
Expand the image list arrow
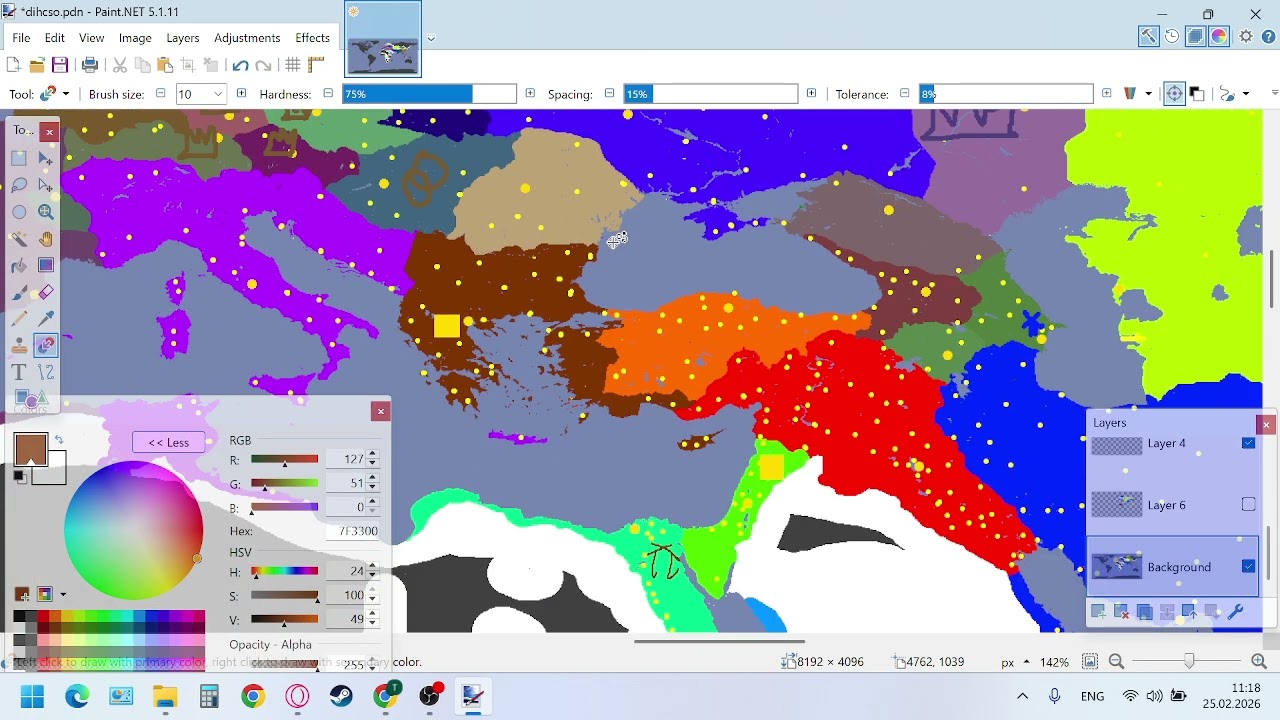click(431, 39)
